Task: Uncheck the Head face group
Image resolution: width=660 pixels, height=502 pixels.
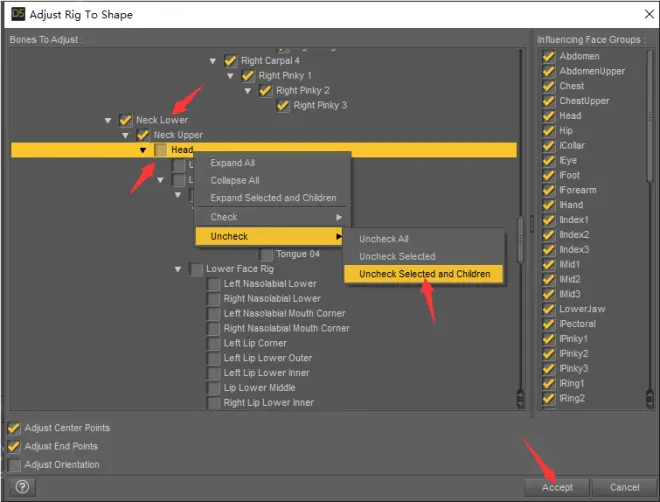Action: (548, 116)
